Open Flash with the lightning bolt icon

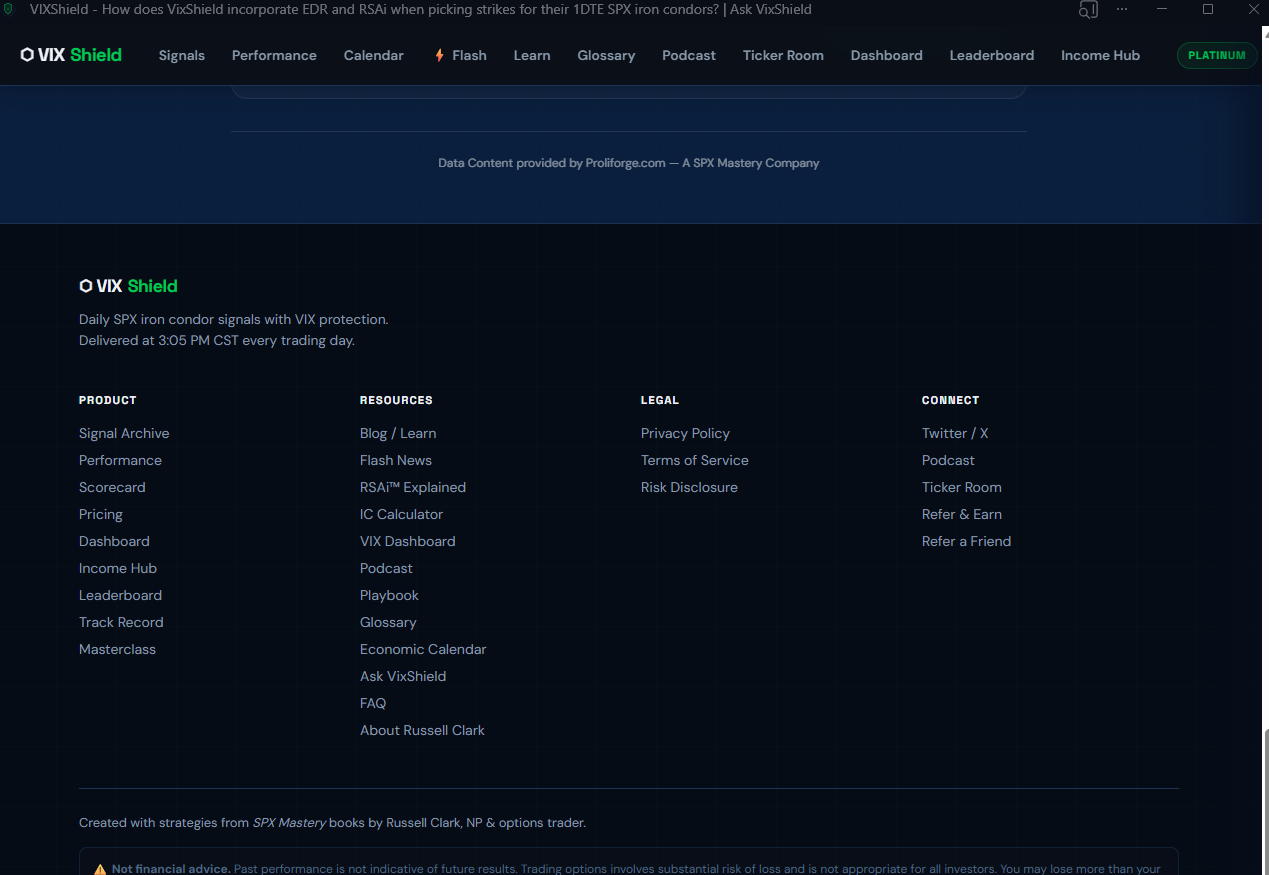point(460,55)
